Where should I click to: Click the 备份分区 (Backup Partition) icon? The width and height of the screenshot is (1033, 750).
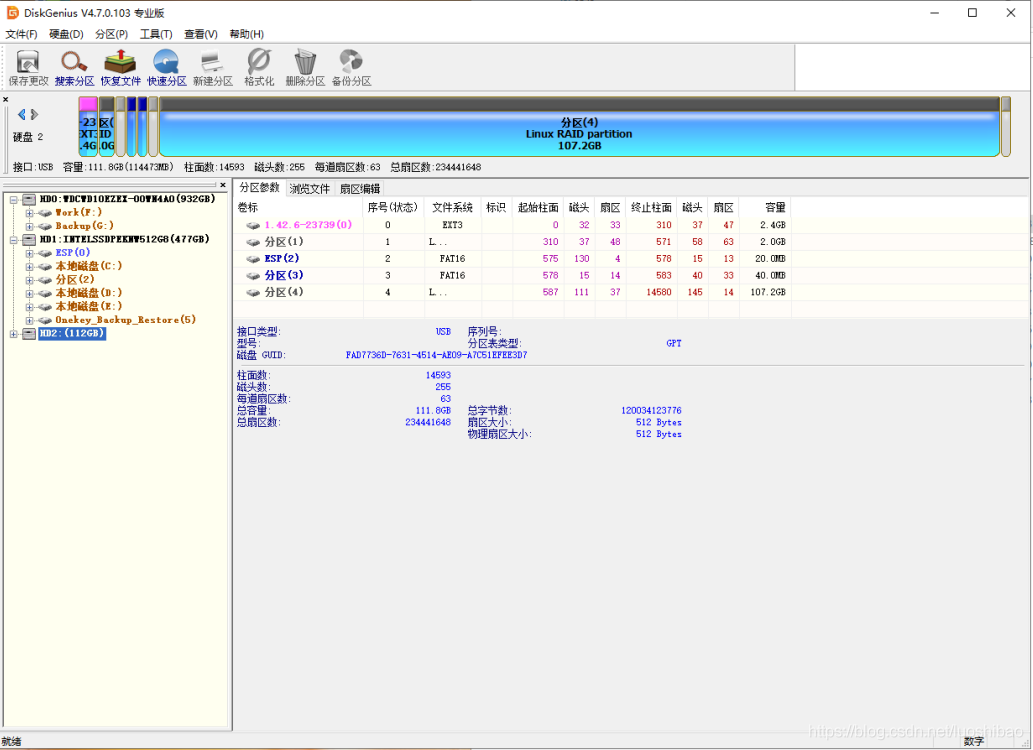pos(351,67)
